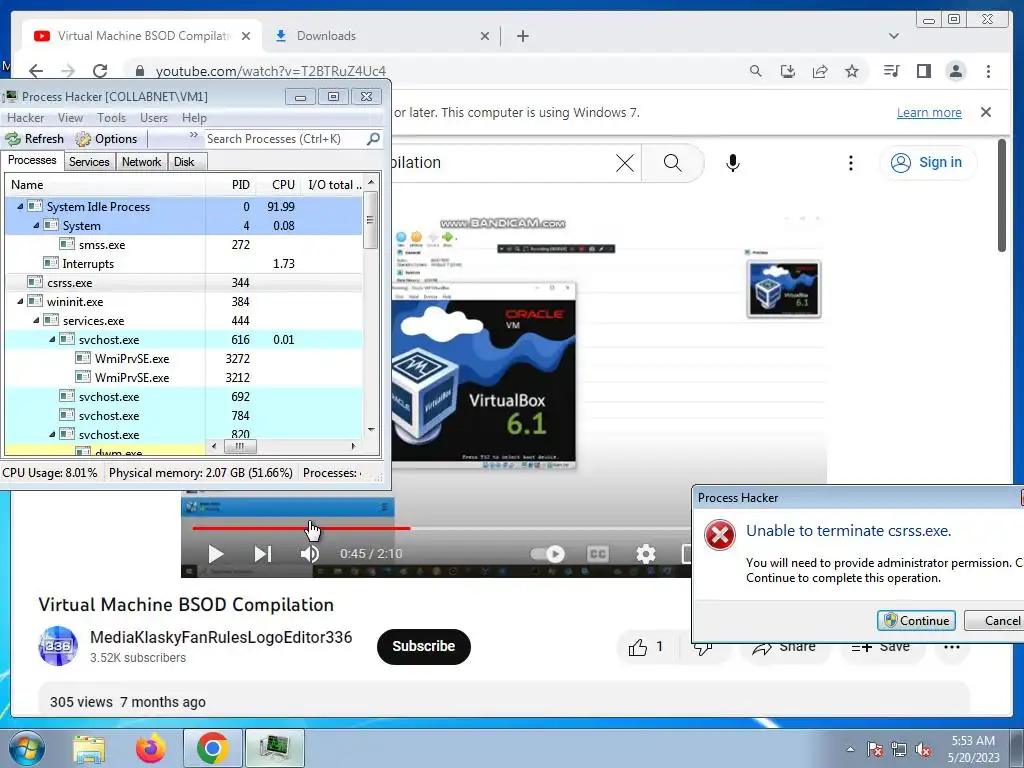This screenshot has width=1024, height=768.
Task: Open the Help menu in Process Hacker
Action: click(194, 118)
